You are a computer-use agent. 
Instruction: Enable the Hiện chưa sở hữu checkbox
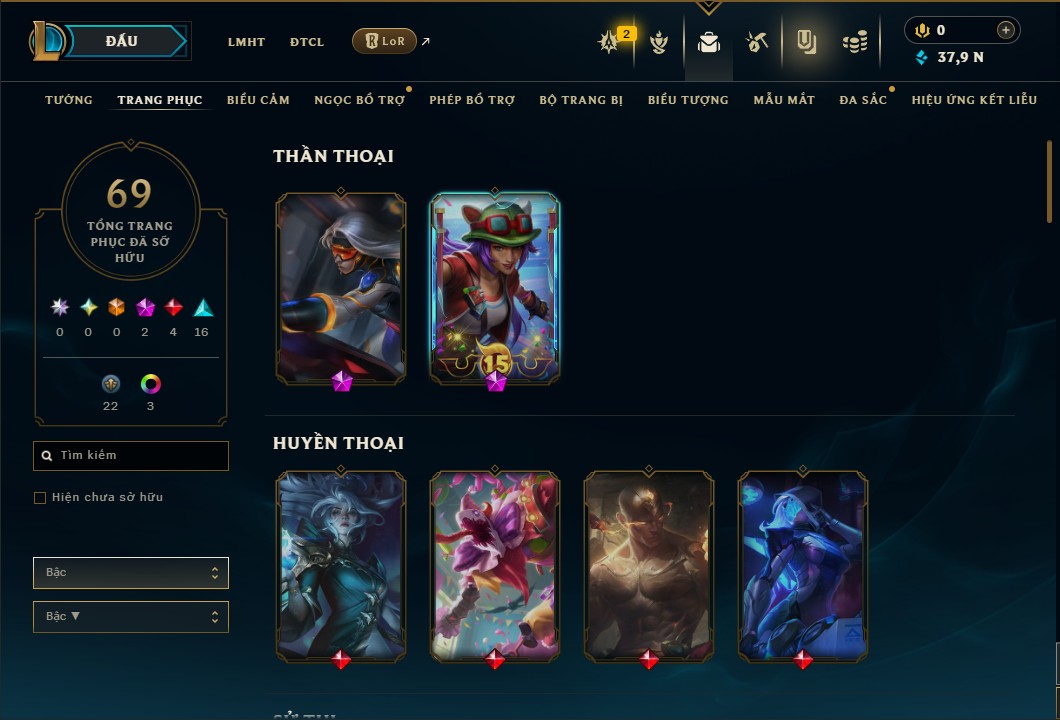(40, 498)
